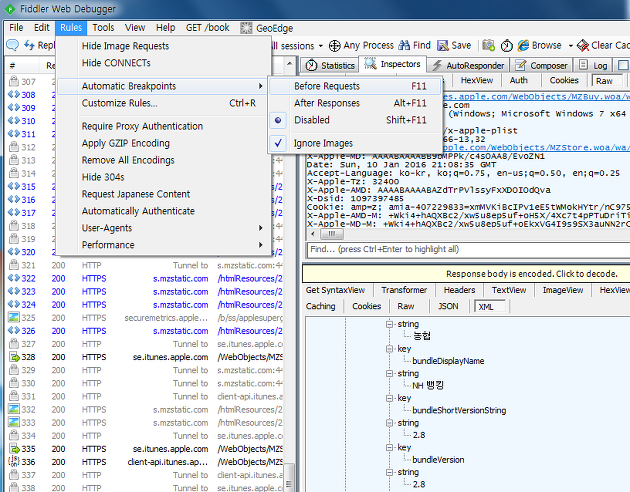630x492 pixels.
Task: Click the camera screenshot toolbar icon
Action: coord(489,45)
